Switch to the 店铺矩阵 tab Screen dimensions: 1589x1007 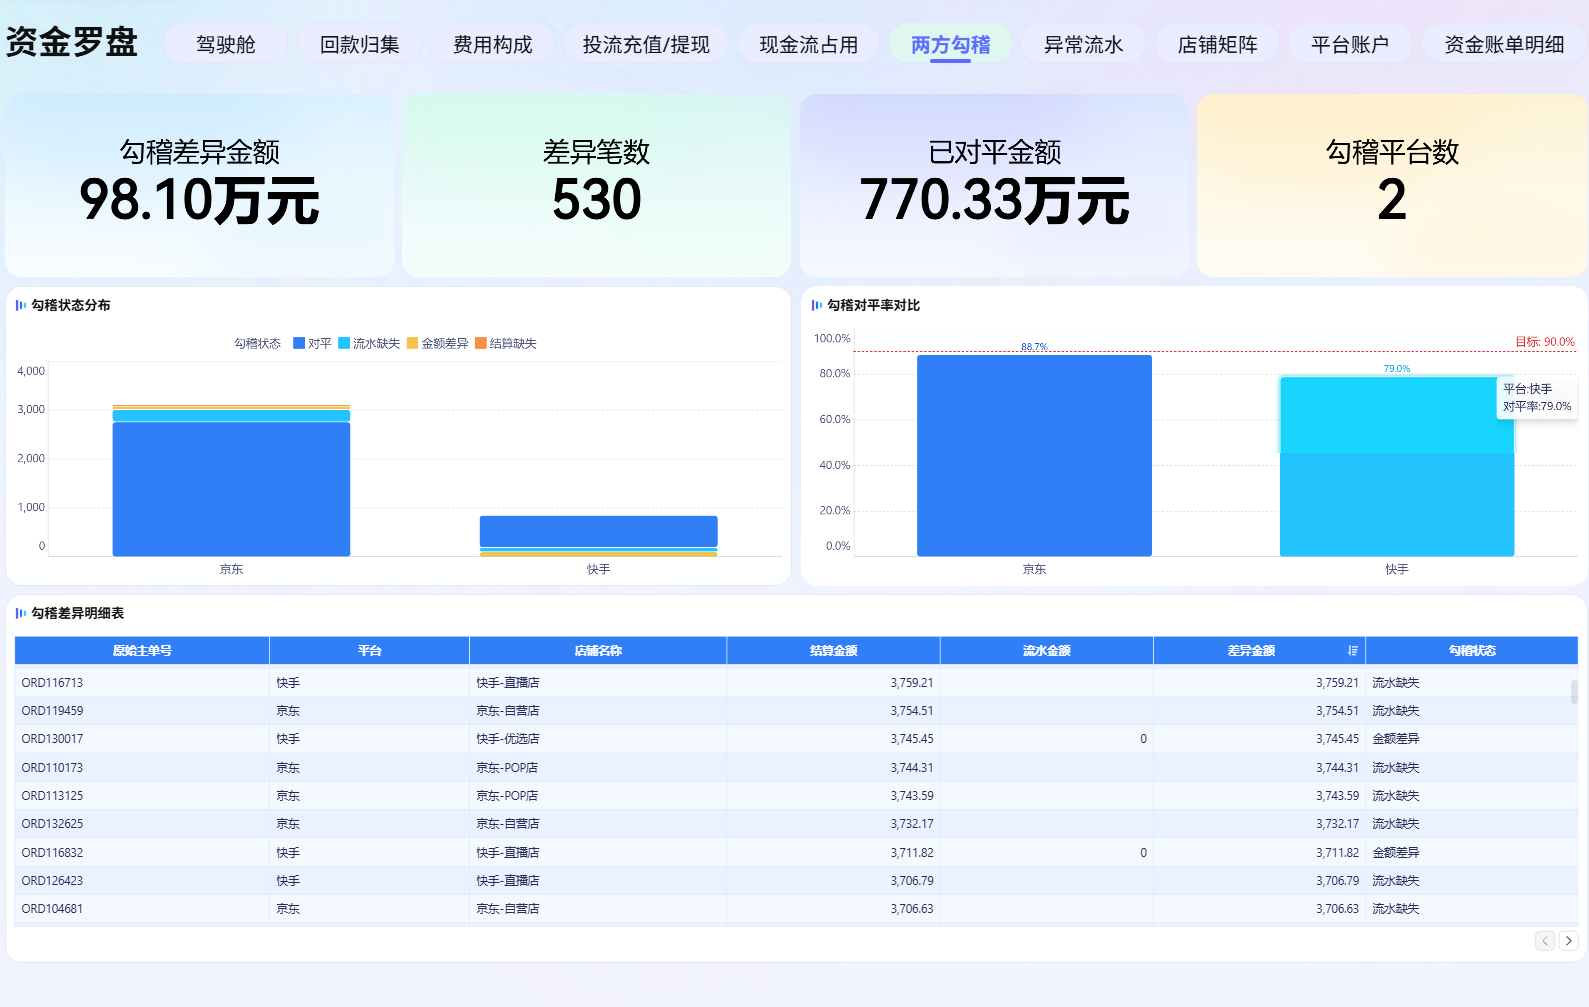pyautogui.click(x=1218, y=44)
